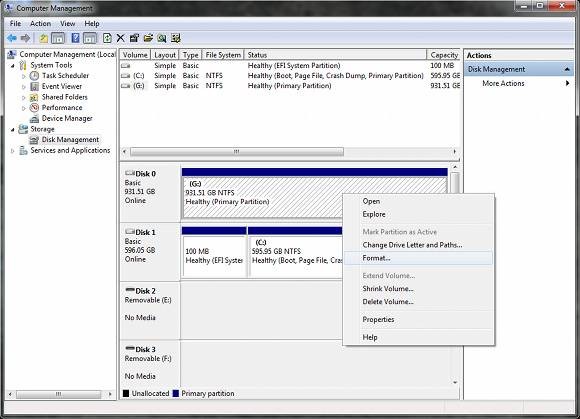Open the File menu
Screen dimensions: 580x419
click(x=15, y=24)
